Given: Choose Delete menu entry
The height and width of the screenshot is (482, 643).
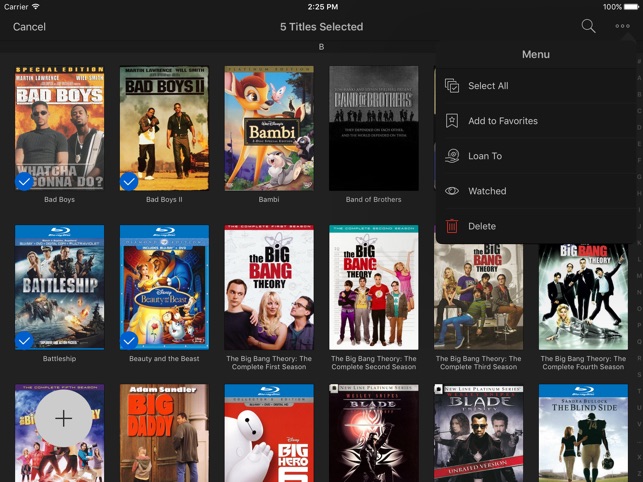Looking at the screenshot, I should tap(536, 226).
